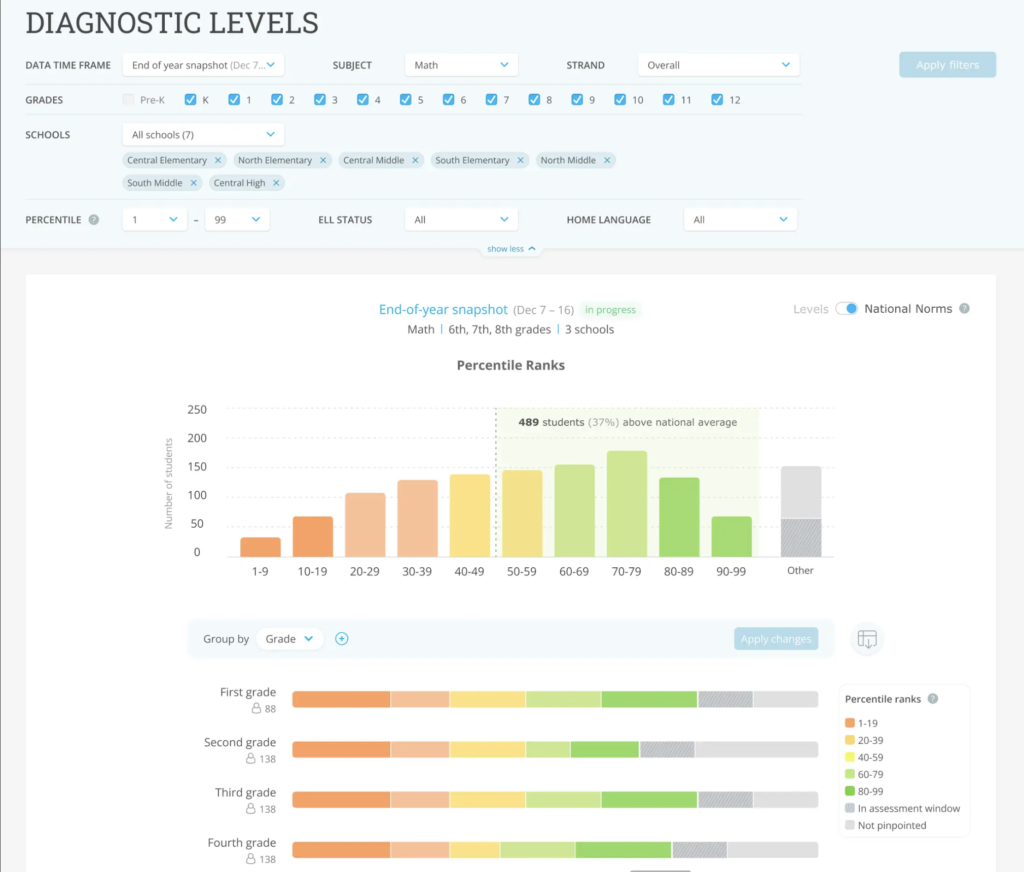Viewport: 1024px width, 872px height.
Task: Open the Data Time Frame dropdown
Action: 203,65
